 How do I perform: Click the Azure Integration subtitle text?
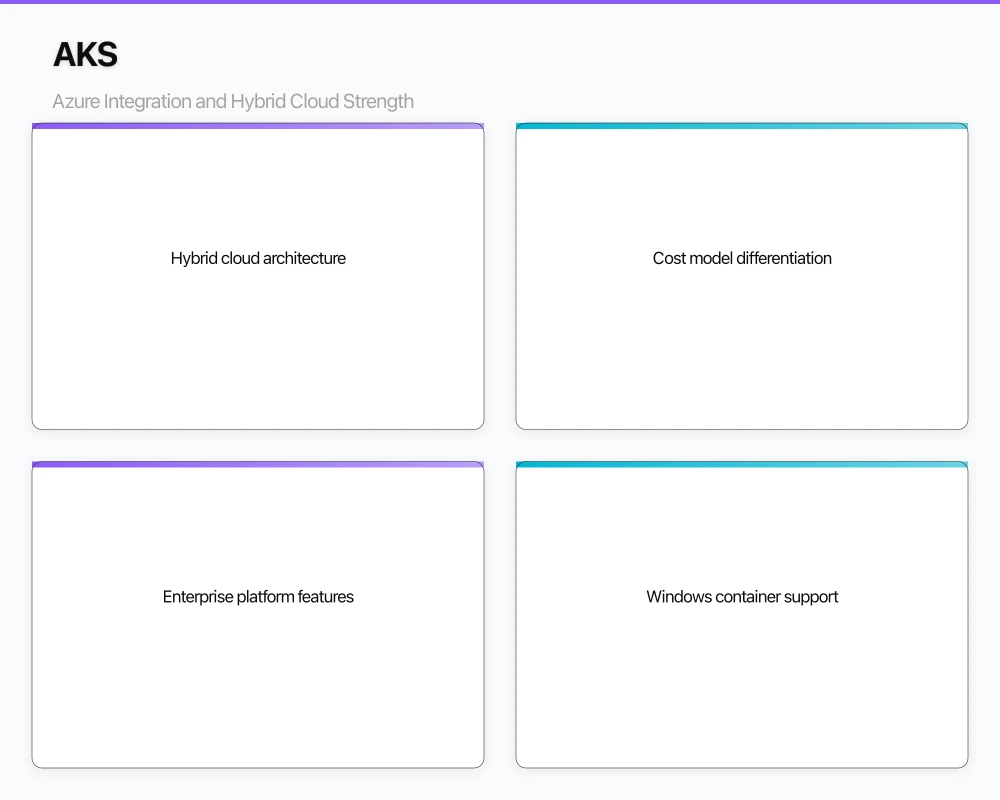click(x=234, y=101)
